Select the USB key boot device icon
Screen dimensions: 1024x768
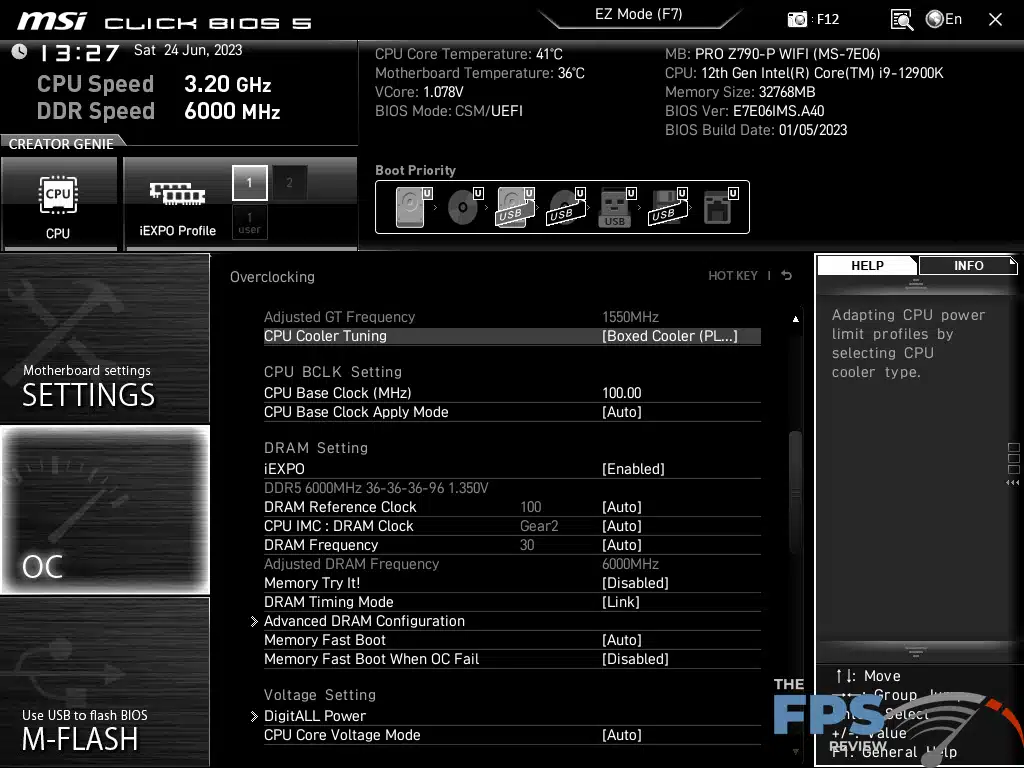tap(616, 206)
